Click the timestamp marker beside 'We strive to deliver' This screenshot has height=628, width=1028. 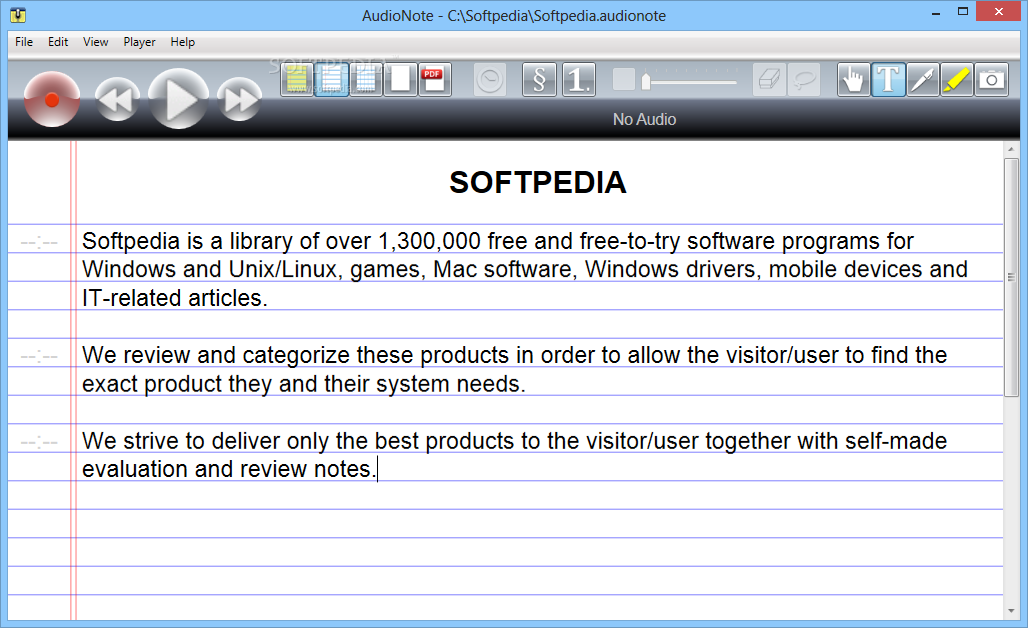[x=39, y=442]
